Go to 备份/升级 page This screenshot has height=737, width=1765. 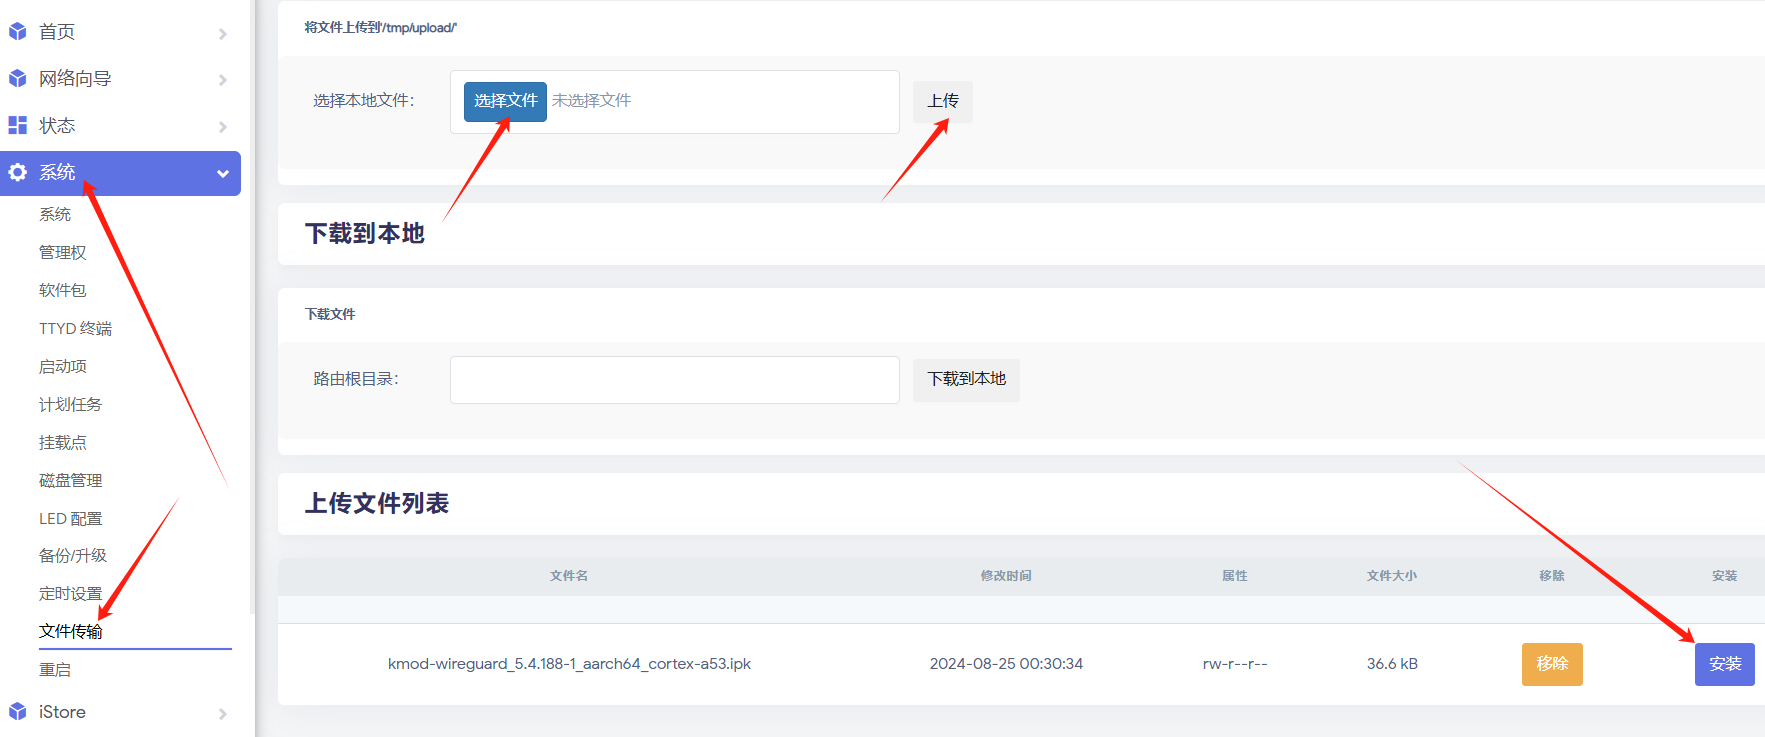pyautogui.click(x=73, y=555)
